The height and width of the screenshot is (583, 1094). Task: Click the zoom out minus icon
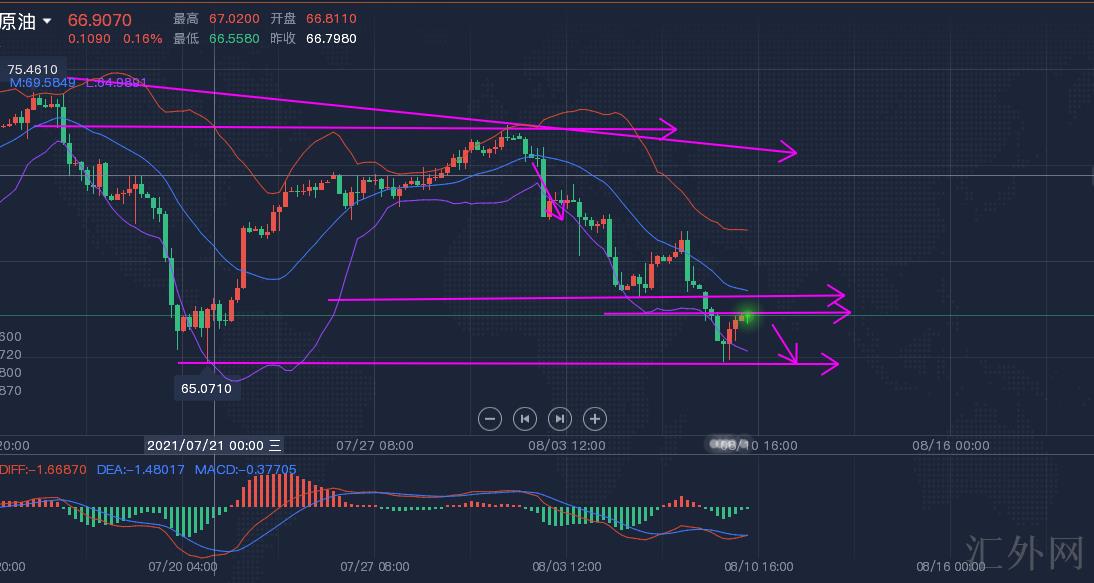[490, 419]
